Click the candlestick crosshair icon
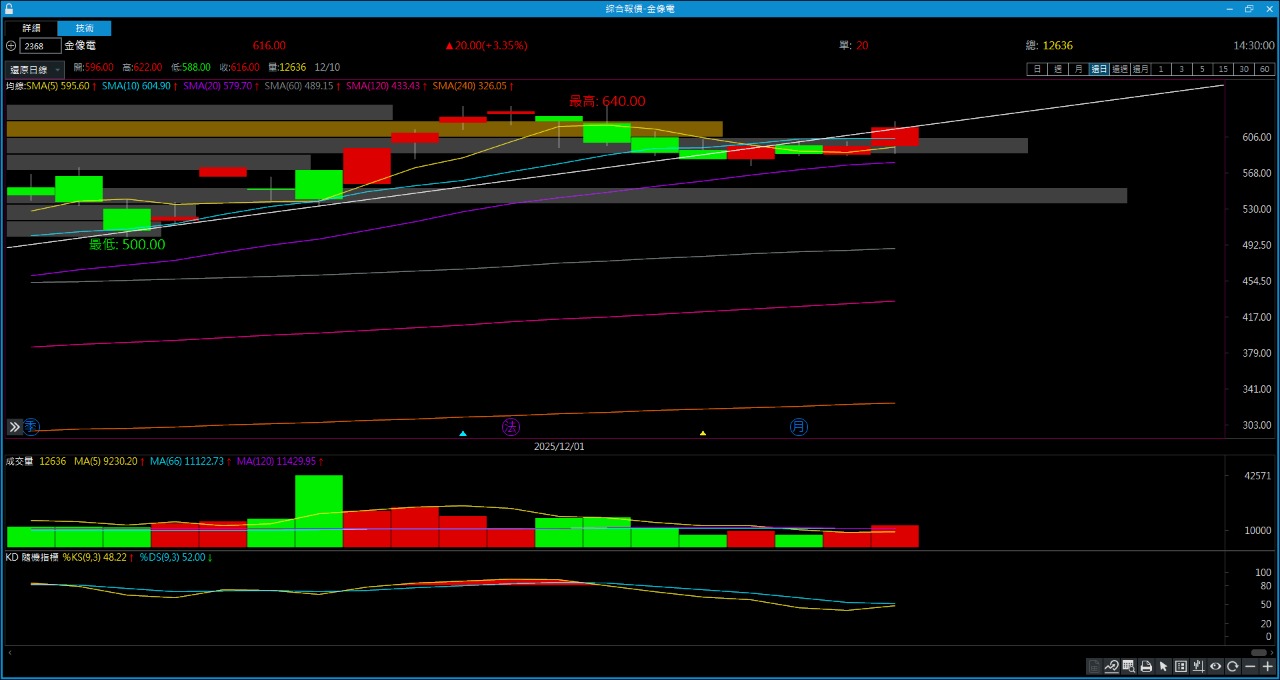 point(1198,666)
